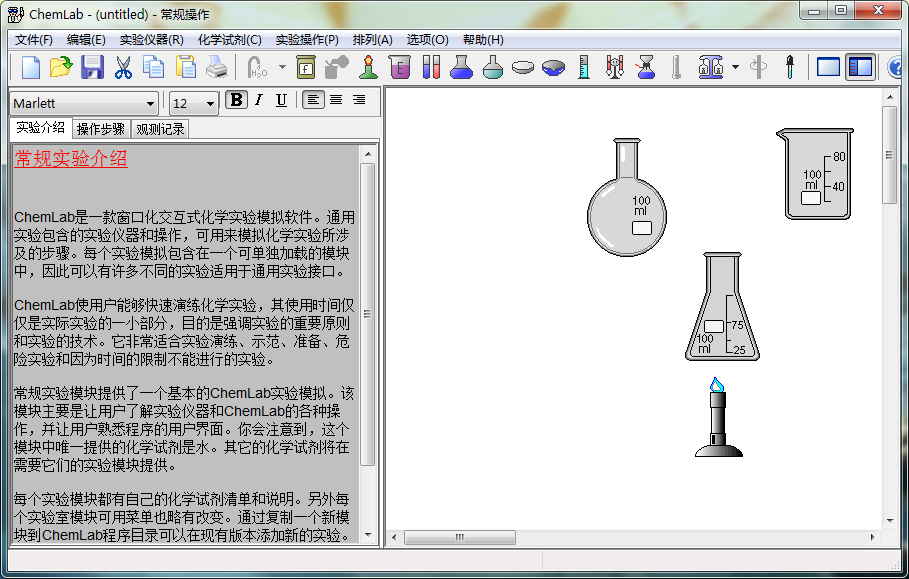Align text to the left
The height and width of the screenshot is (579, 909).
tap(313, 100)
